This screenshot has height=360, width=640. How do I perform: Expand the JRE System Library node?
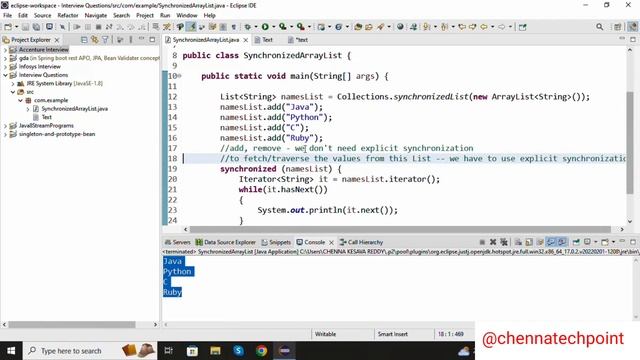point(13,84)
